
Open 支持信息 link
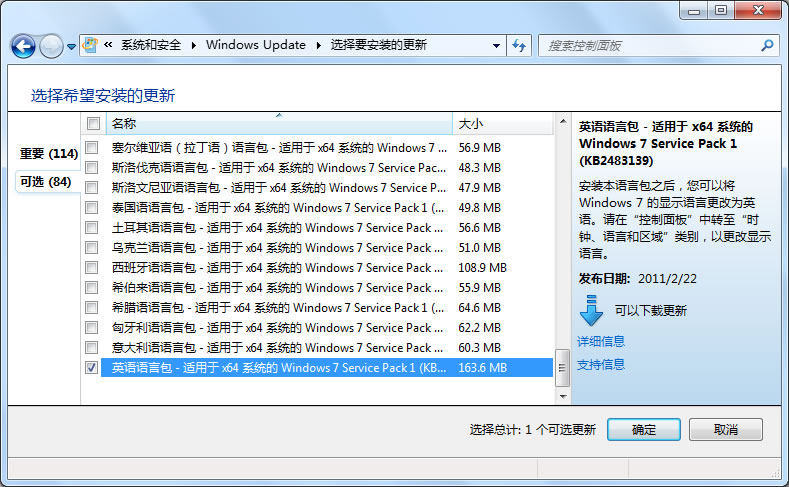click(x=601, y=365)
